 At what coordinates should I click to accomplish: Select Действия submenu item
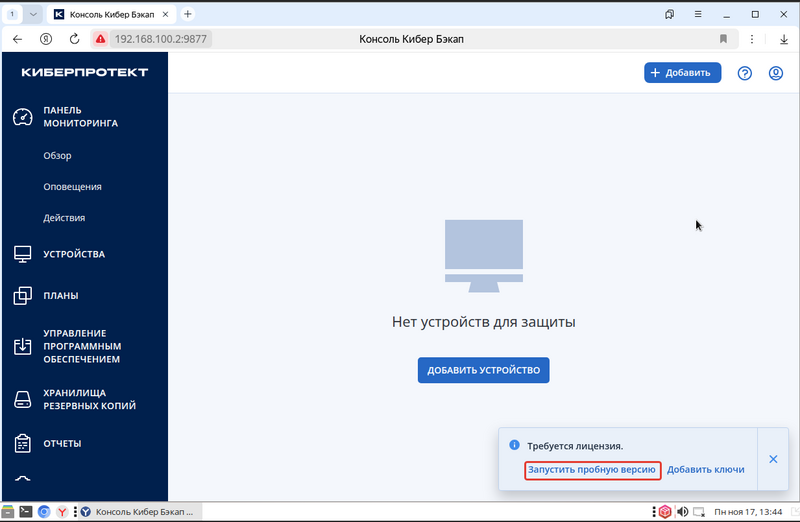click(x=64, y=218)
